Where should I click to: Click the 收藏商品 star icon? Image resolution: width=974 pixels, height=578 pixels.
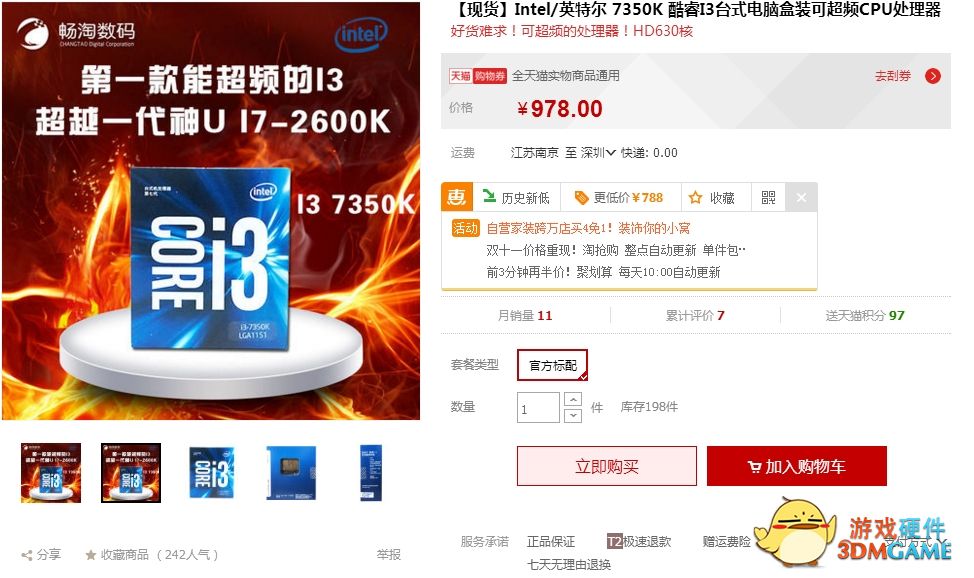[x=91, y=554]
